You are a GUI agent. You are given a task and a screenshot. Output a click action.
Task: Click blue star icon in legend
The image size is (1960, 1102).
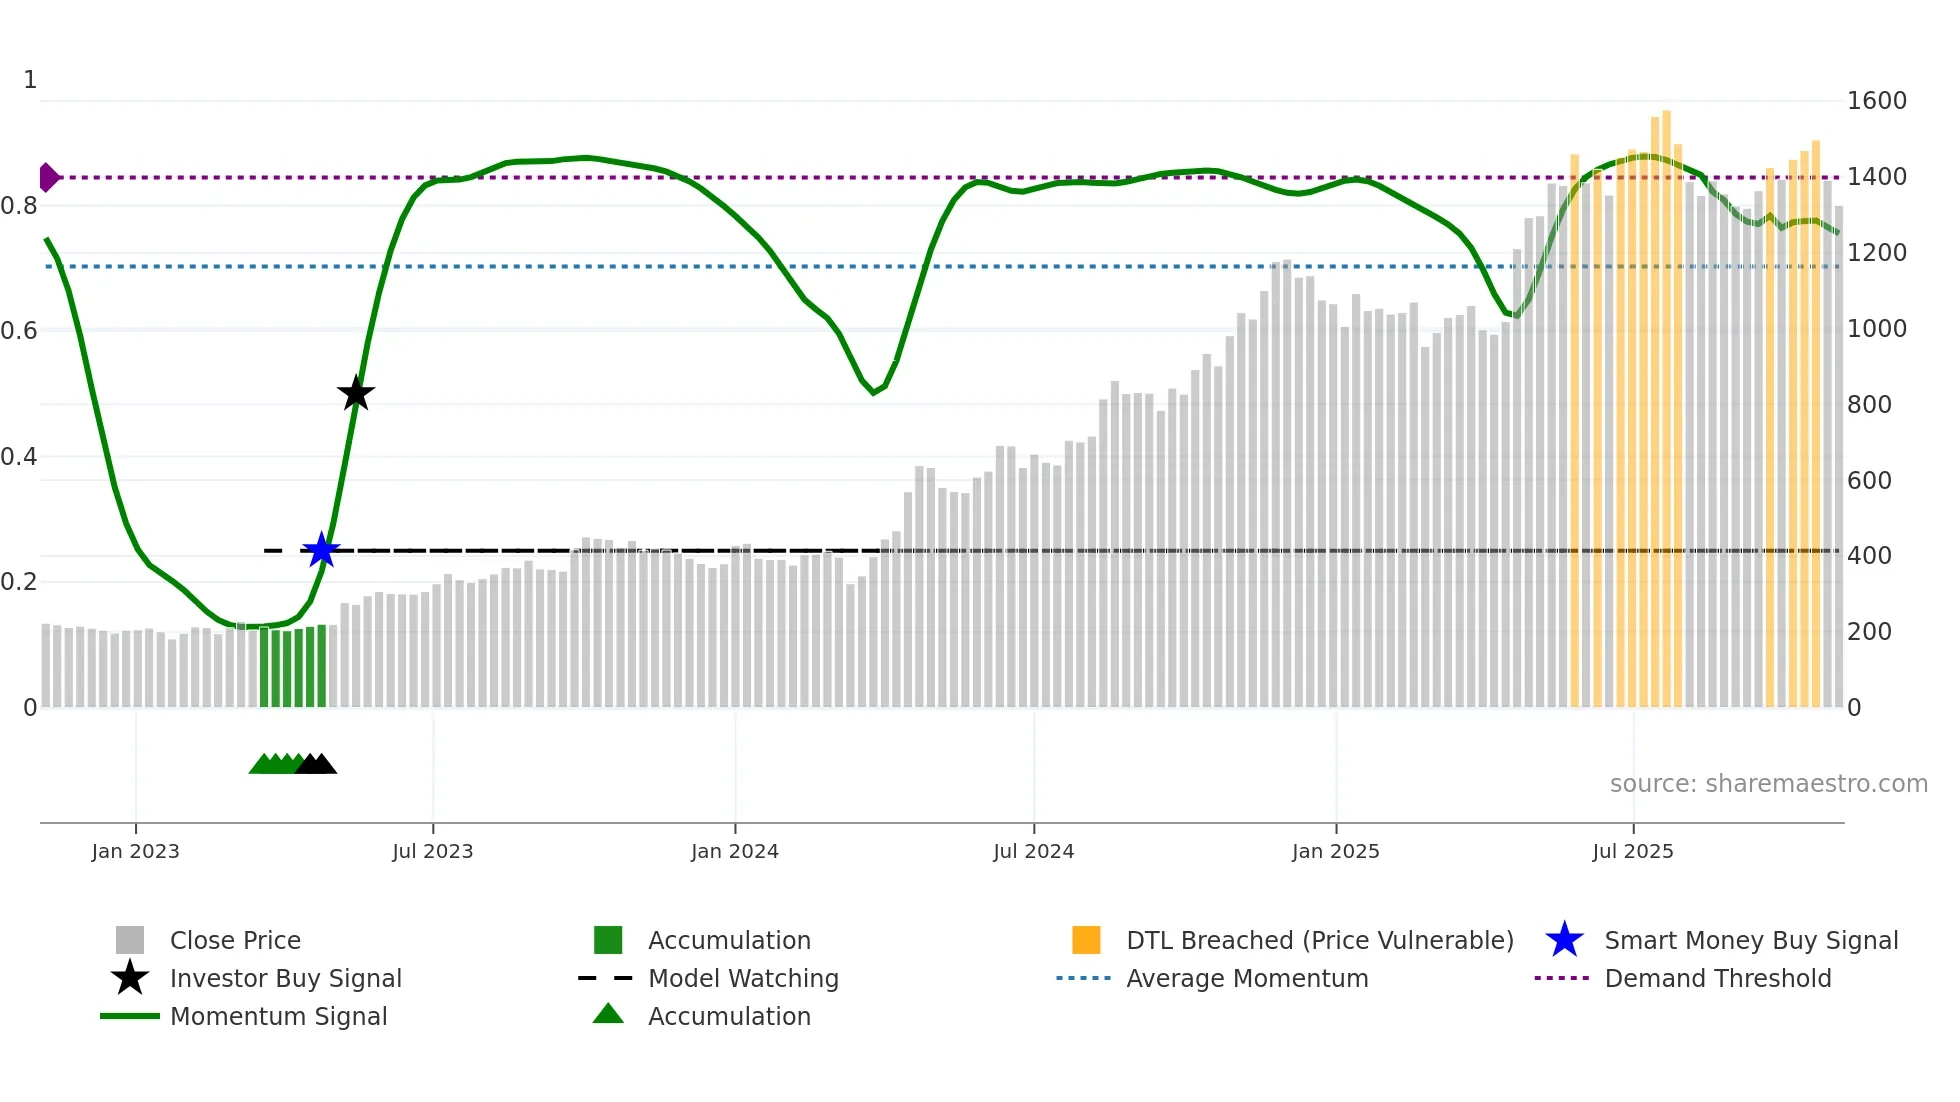1564,940
